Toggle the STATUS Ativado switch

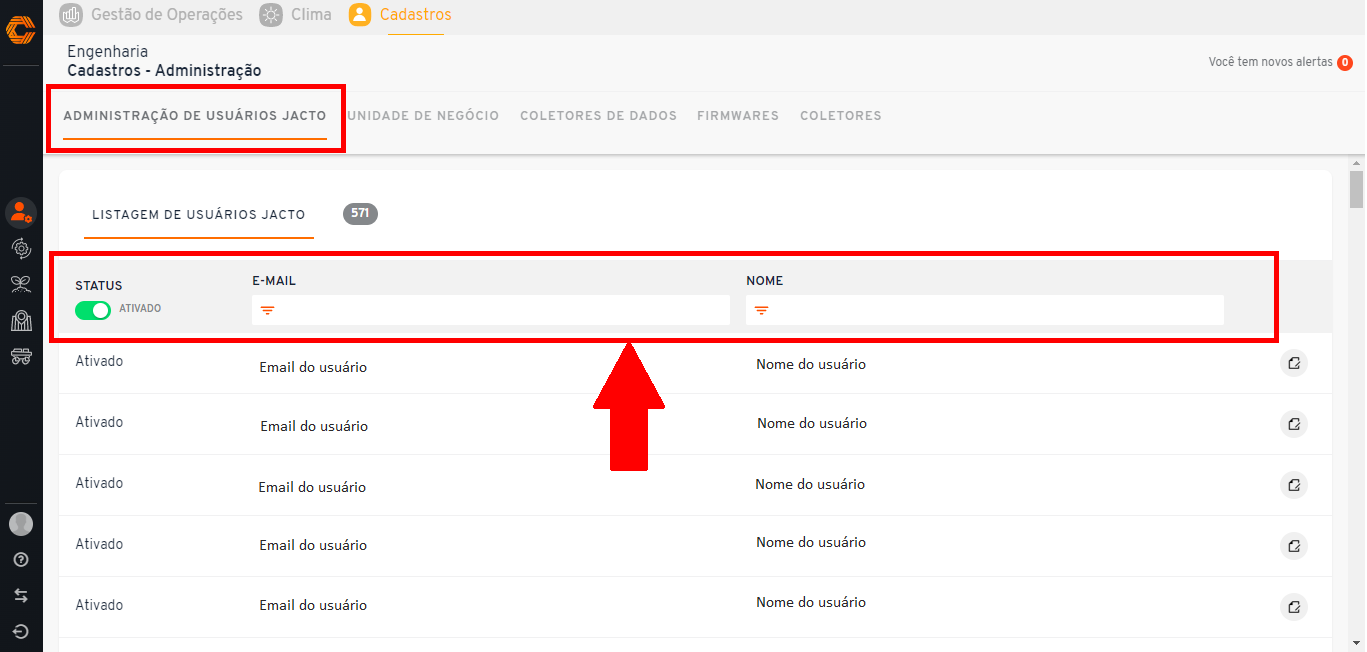click(93, 310)
